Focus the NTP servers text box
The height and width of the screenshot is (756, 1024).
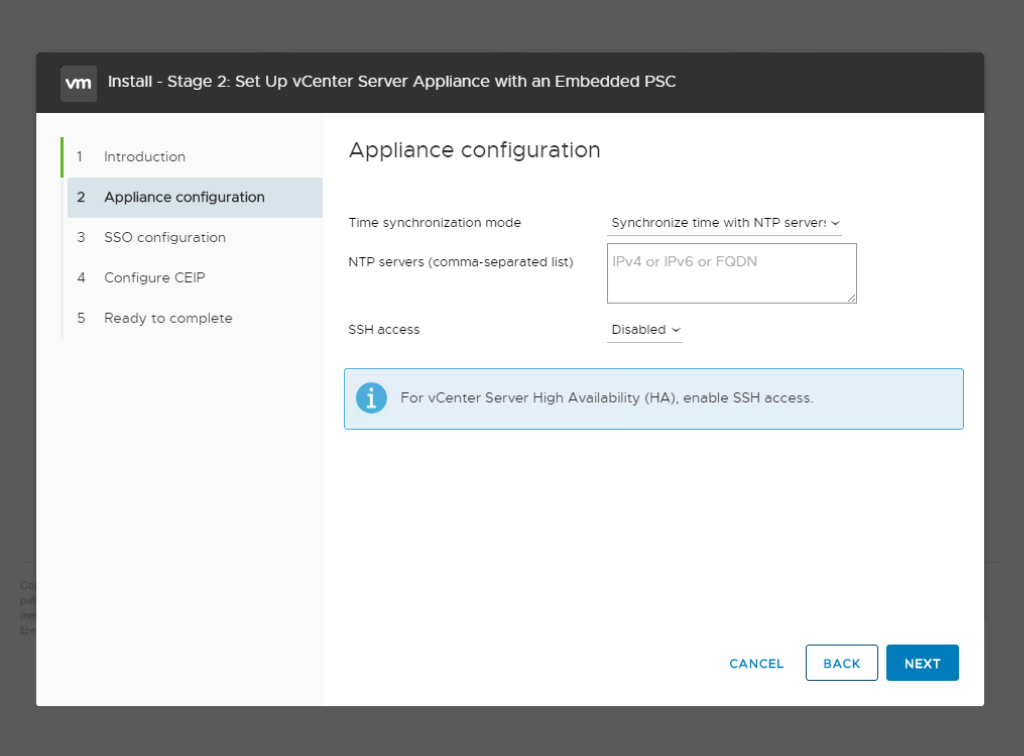(731, 272)
